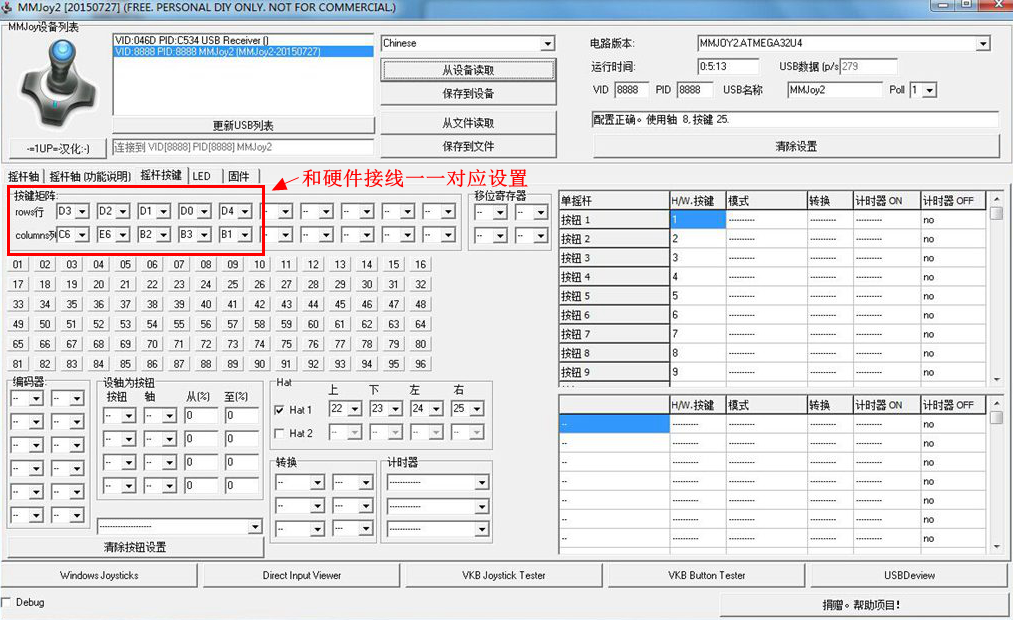Screen dimensions: 1013x620
Task: Switch to the 摇杆轴 (功能说明) tab
Action: [x=90, y=176]
